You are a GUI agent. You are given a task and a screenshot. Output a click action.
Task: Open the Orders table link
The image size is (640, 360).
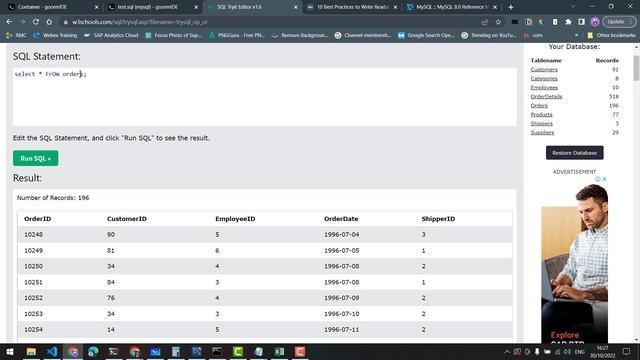point(539,106)
